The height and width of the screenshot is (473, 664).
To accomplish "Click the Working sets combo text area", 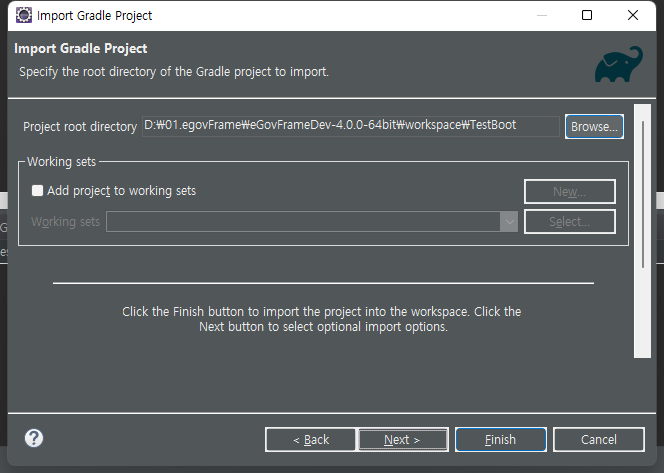I will (303, 221).
